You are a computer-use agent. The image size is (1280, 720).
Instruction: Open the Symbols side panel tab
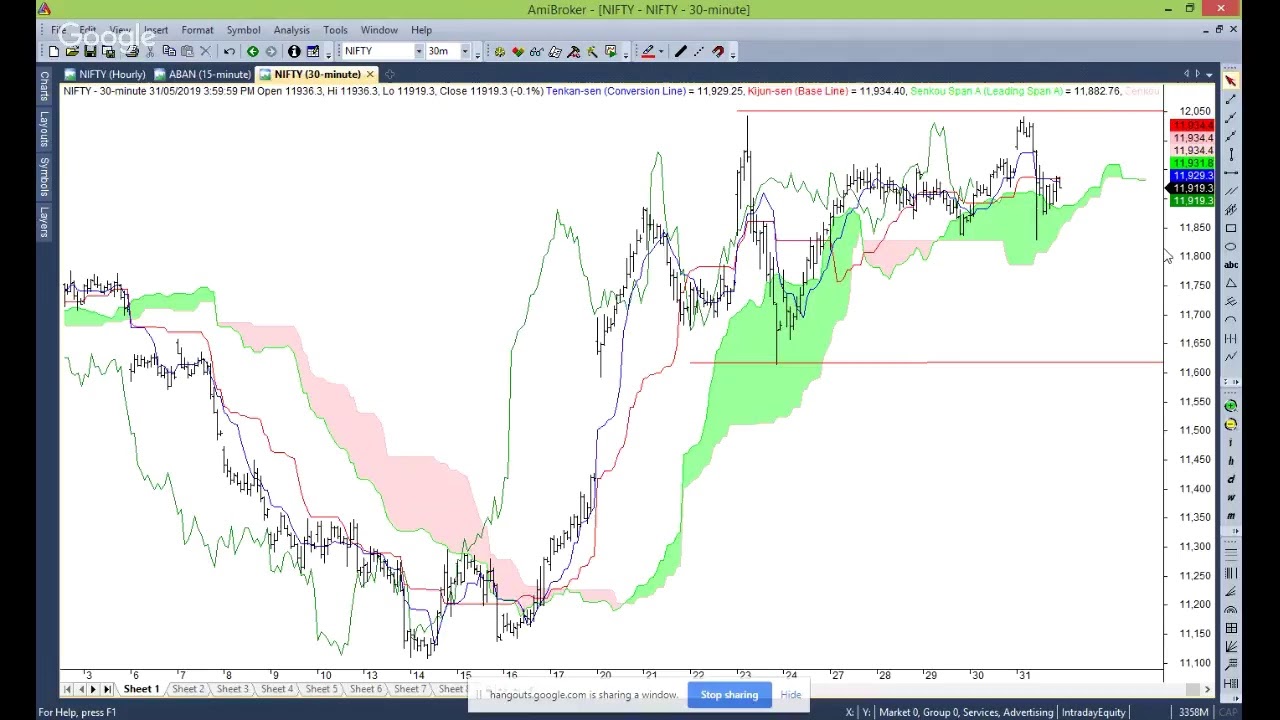(44, 176)
